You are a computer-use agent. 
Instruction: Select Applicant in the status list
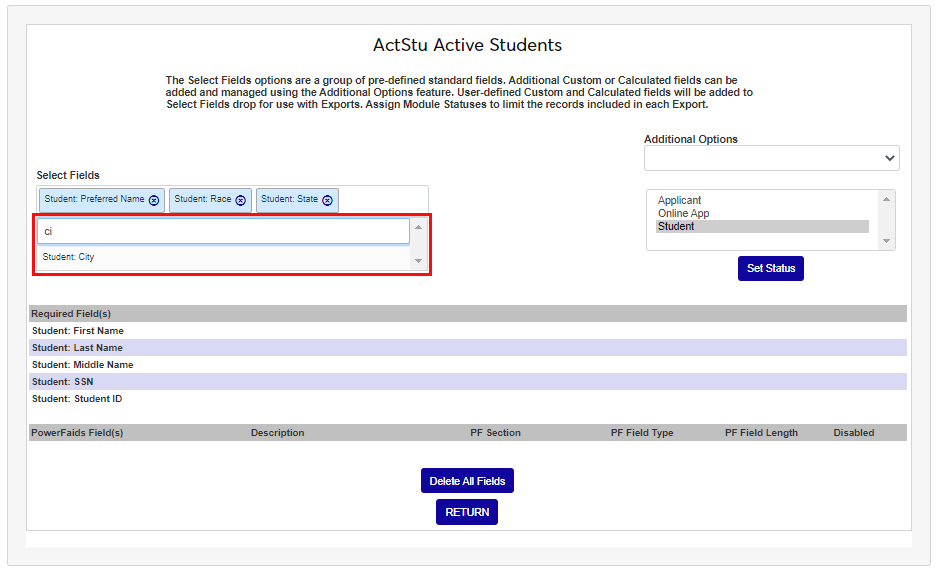(680, 201)
